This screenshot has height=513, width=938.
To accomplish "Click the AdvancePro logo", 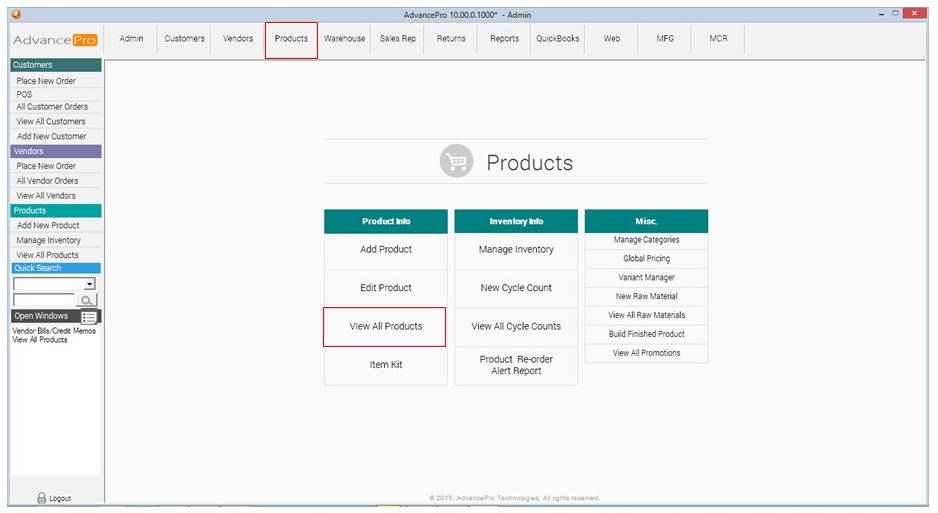I will coord(55,39).
